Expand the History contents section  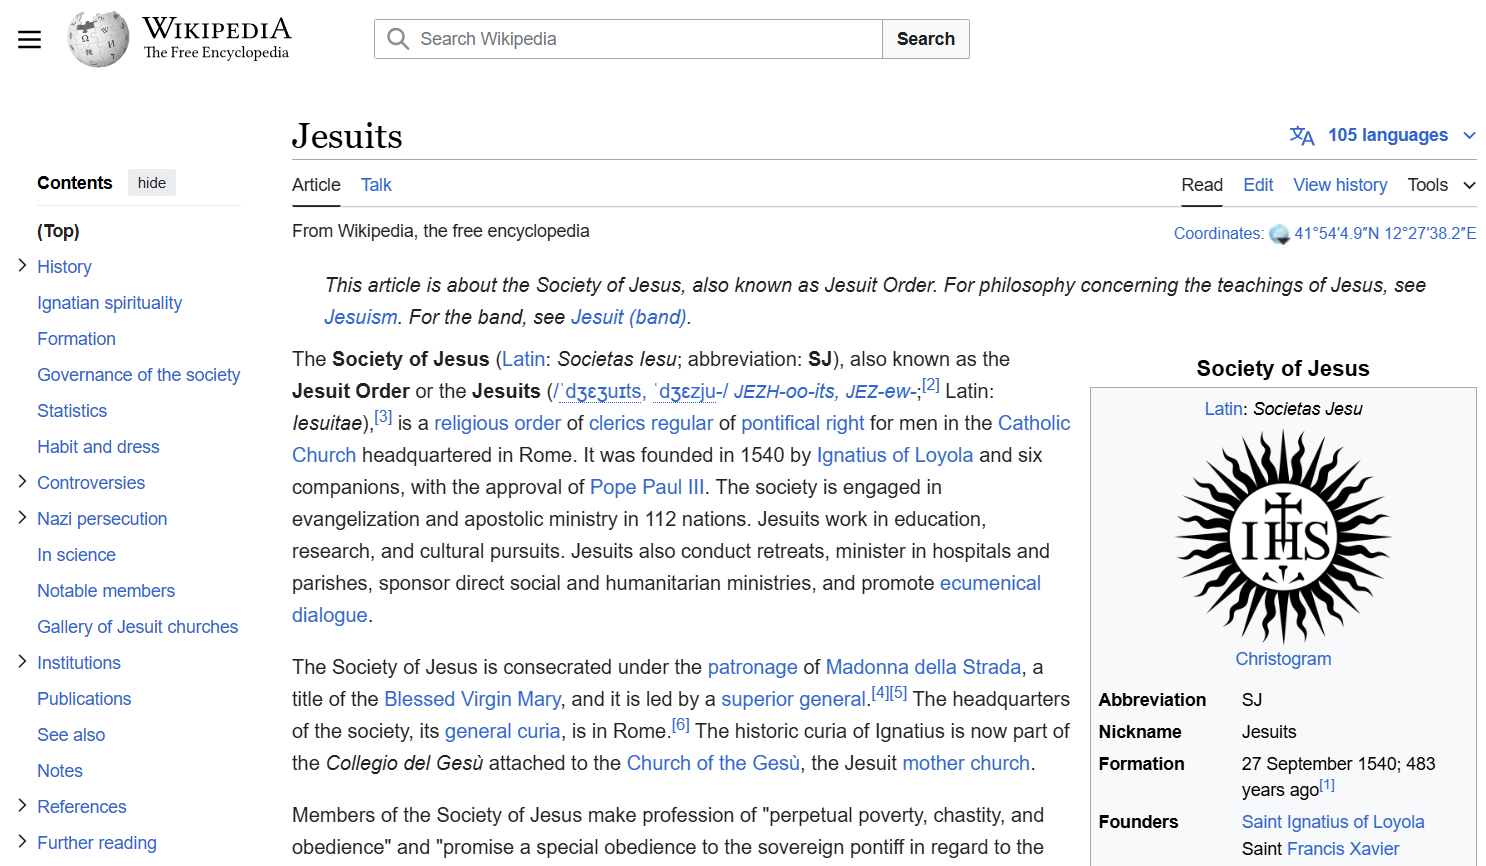pyautogui.click(x=22, y=265)
